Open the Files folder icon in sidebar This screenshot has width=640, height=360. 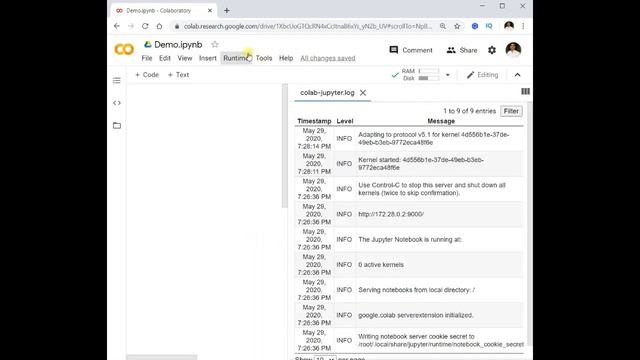(117, 125)
